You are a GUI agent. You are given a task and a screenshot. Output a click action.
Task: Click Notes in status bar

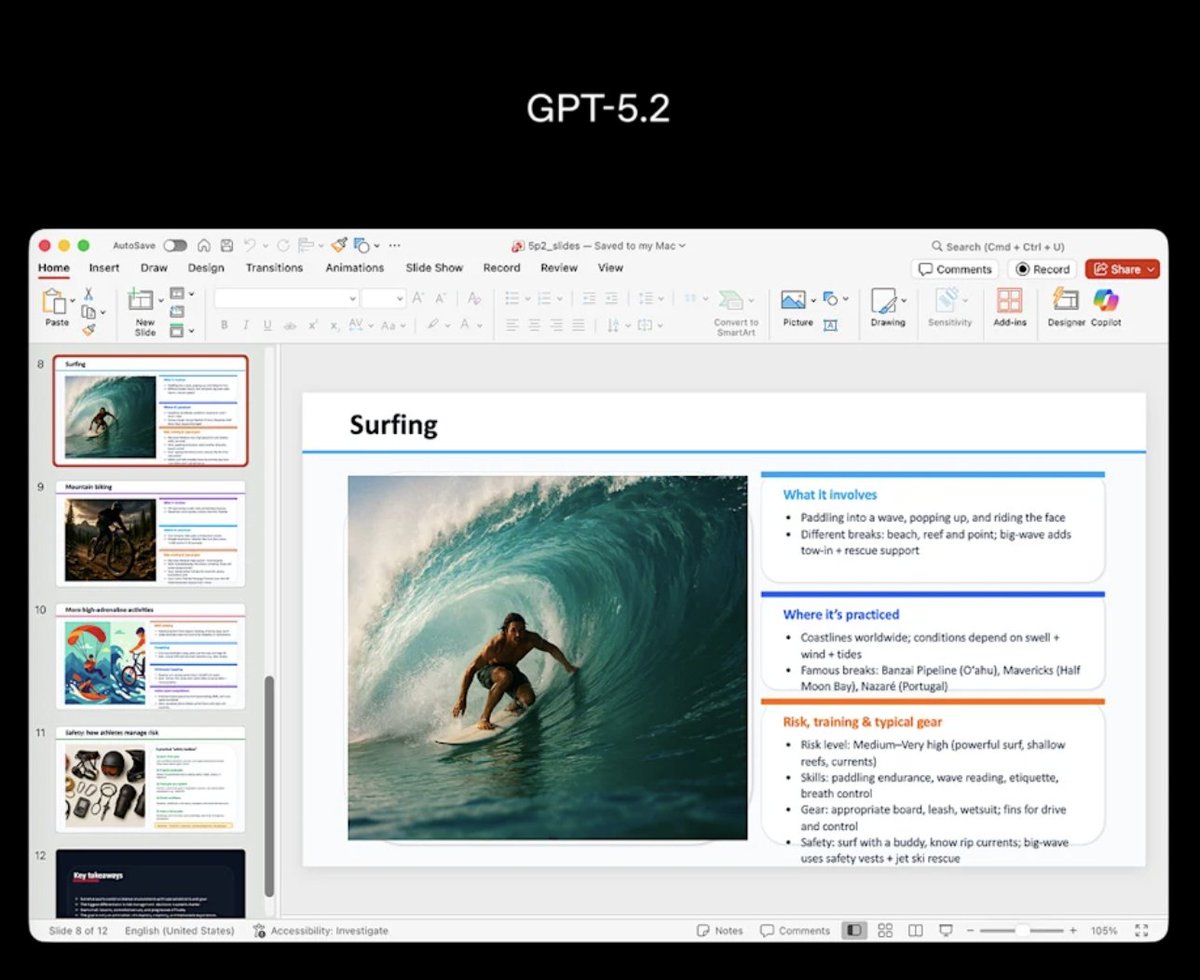pos(720,931)
